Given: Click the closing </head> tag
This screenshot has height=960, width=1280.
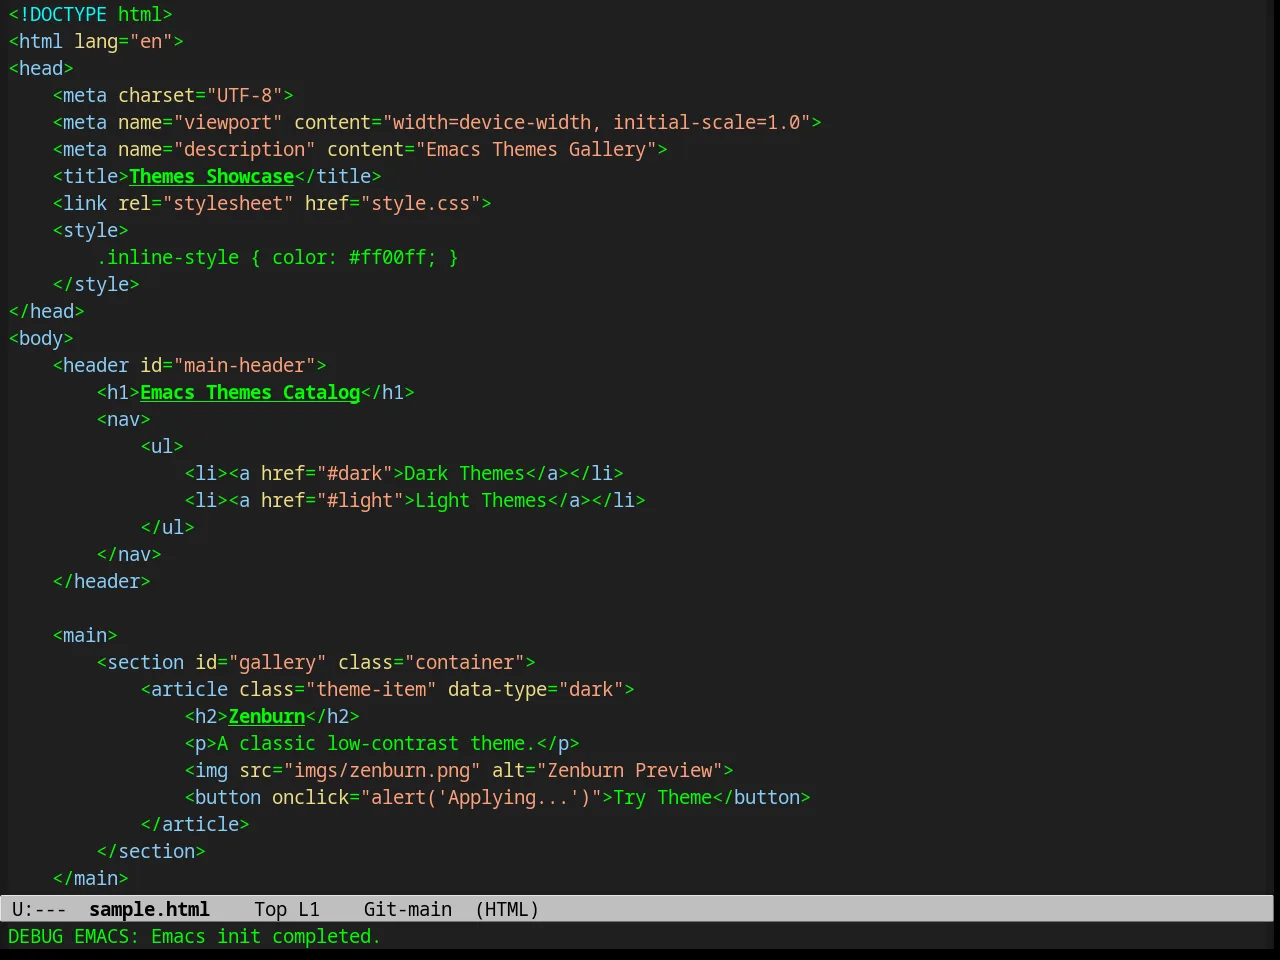Looking at the screenshot, I should pyautogui.click(x=47, y=311).
